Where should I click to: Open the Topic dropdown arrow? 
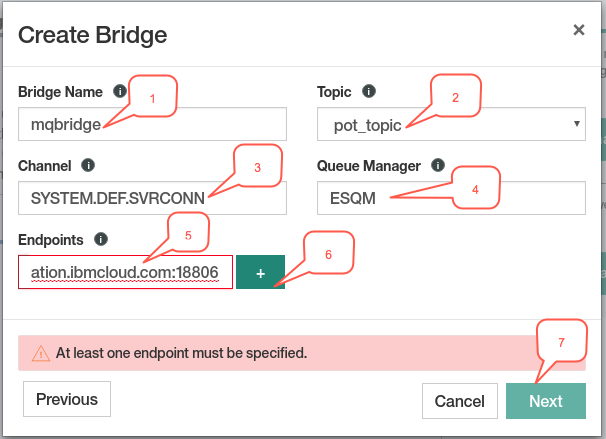coord(577,124)
